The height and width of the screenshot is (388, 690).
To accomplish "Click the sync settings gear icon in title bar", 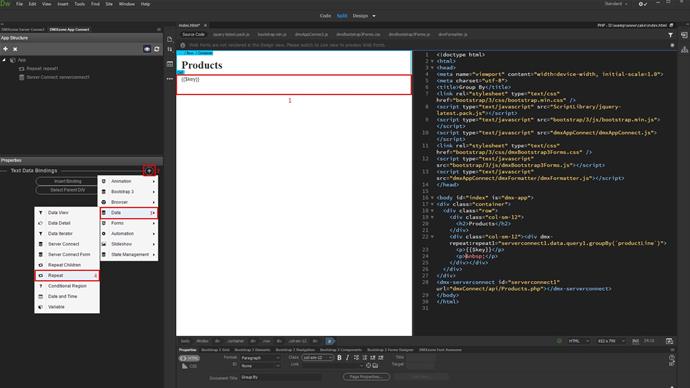I will pyautogui.click(x=642, y=4).
